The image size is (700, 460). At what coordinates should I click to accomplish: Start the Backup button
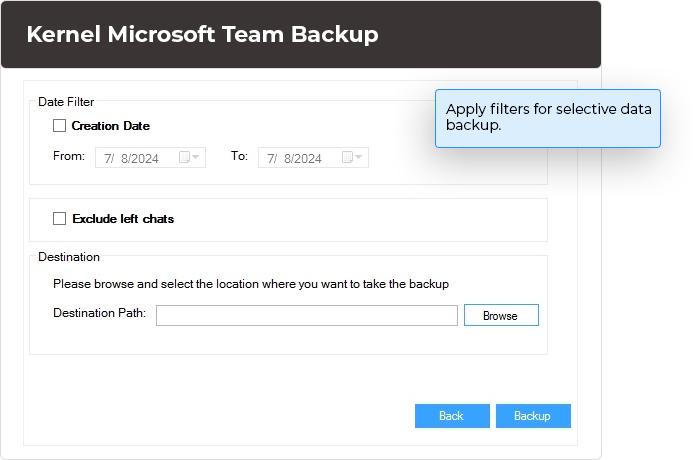tap(533, 416)
